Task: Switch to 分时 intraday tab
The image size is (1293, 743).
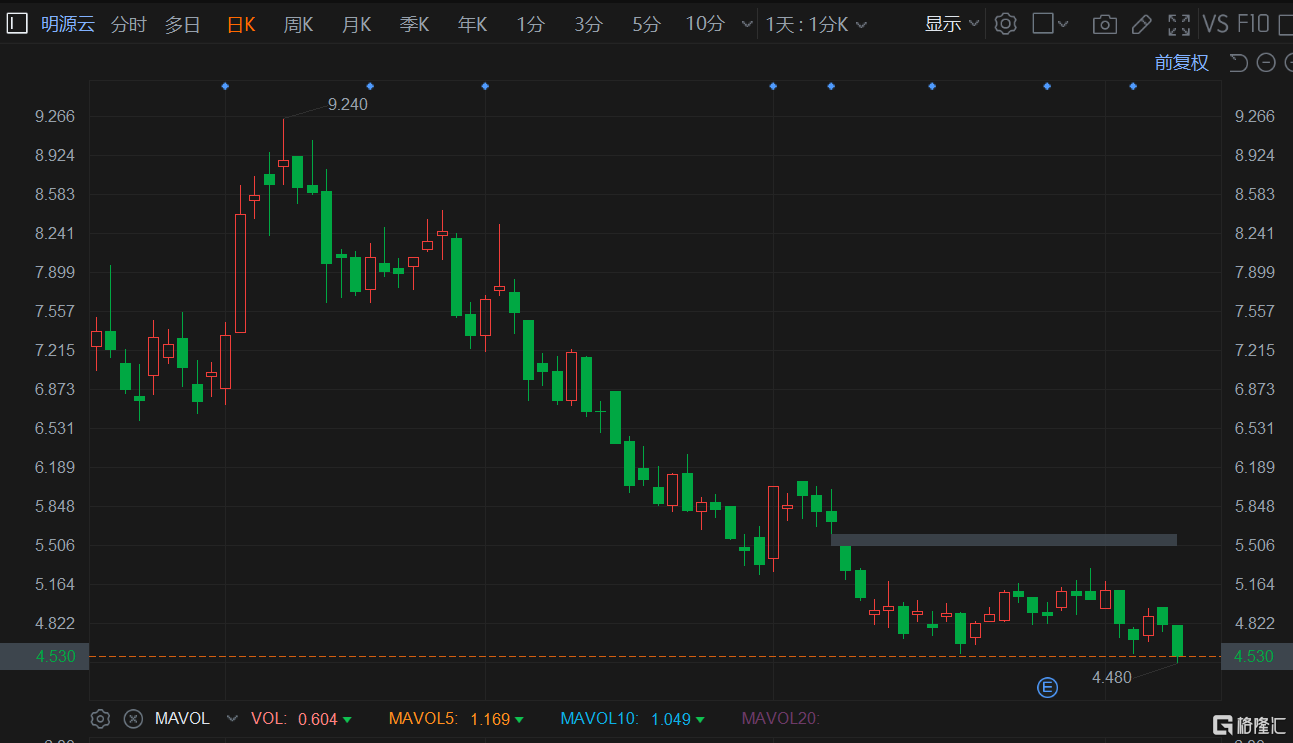Action: click(128, 24)
